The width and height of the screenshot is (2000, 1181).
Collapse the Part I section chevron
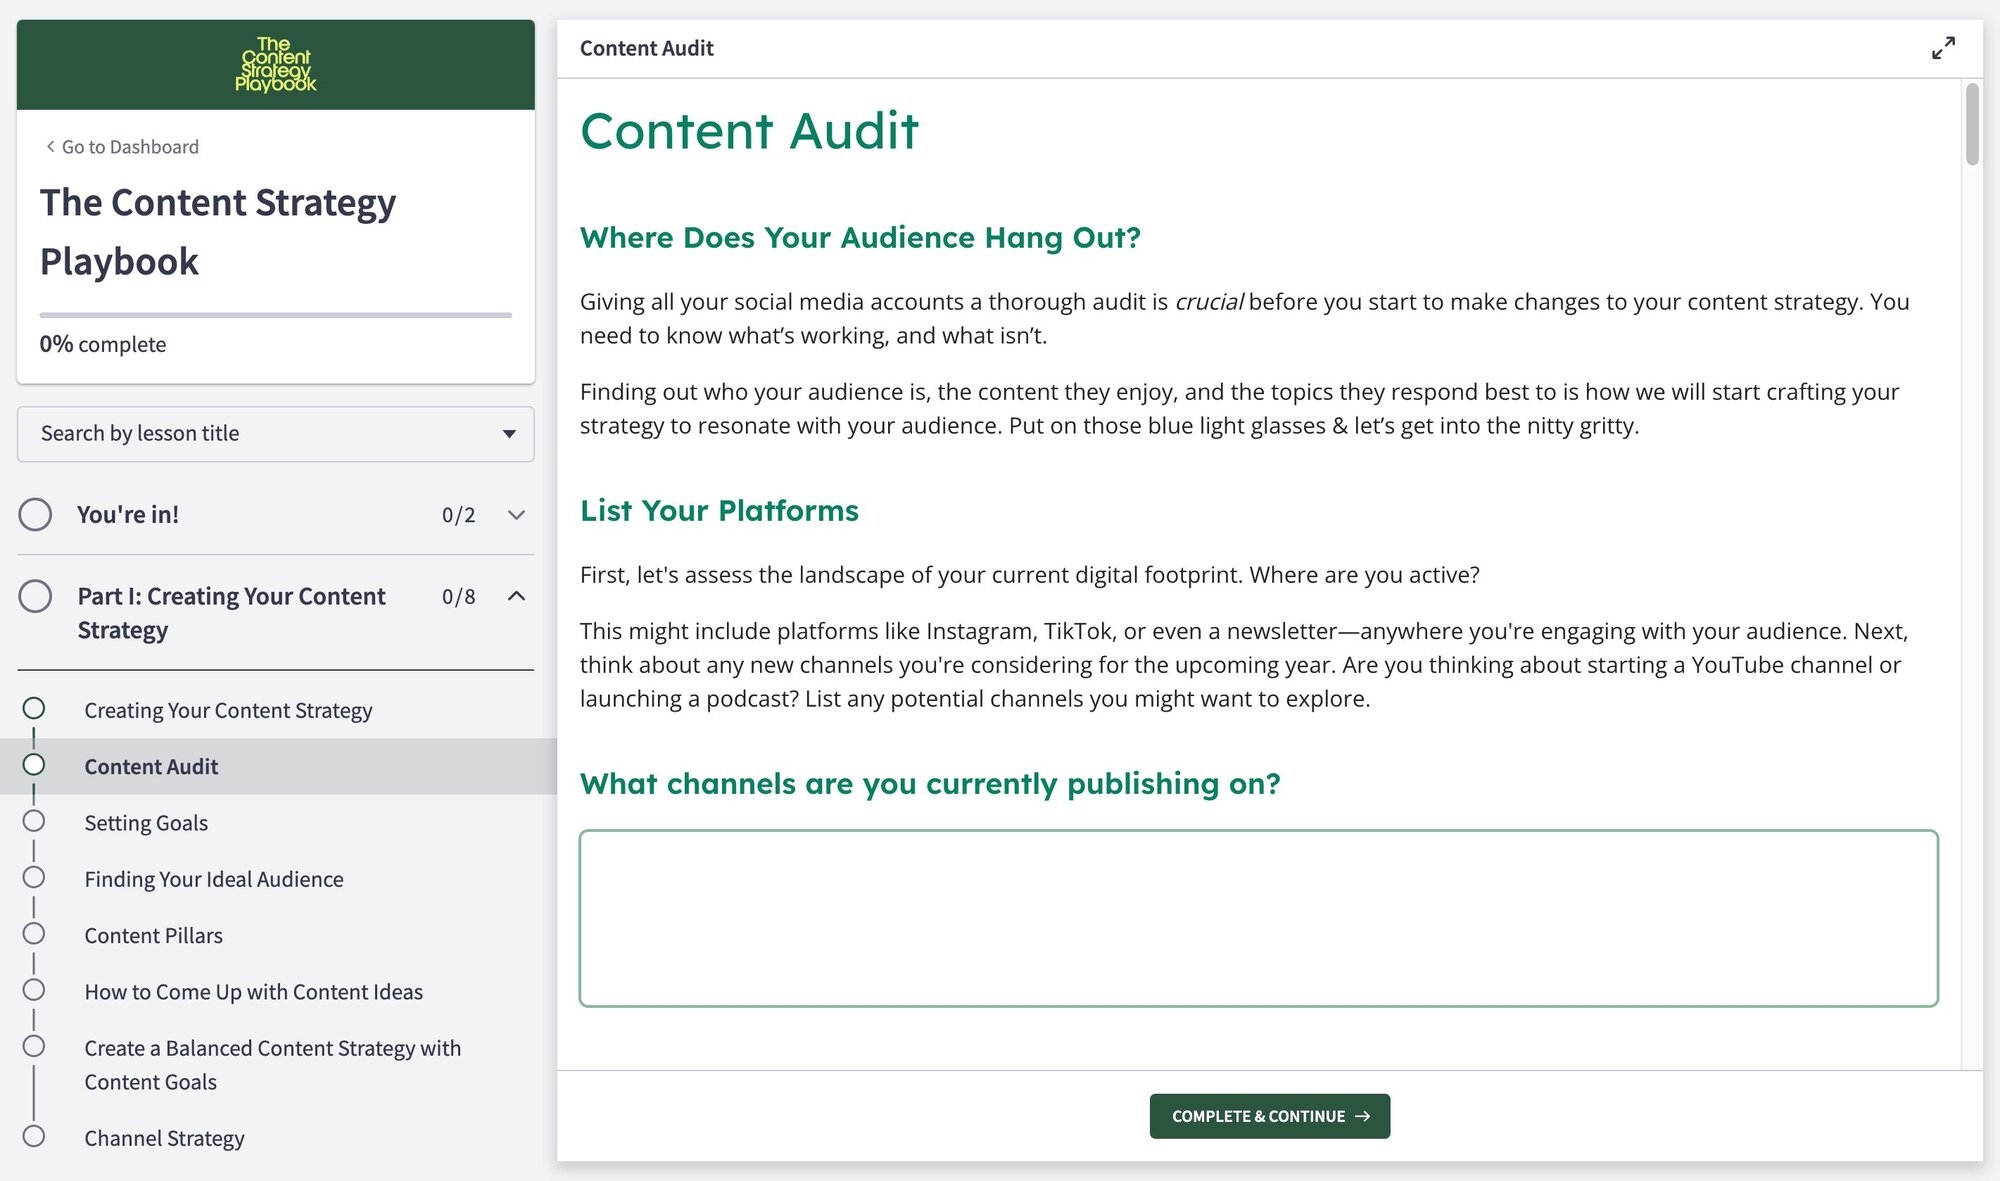click(516, 596)
